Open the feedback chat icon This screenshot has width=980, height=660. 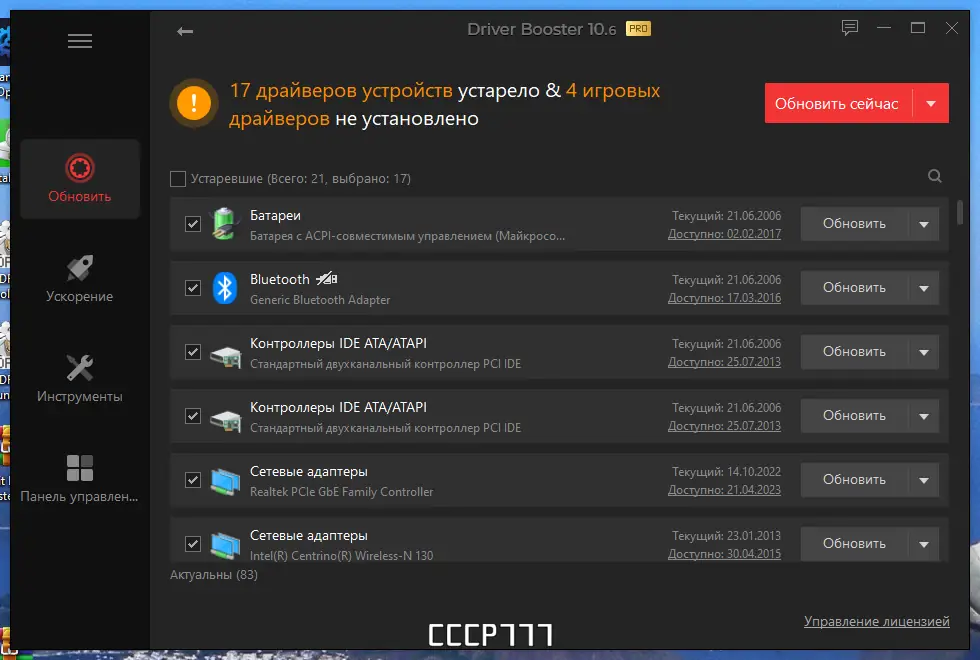coord(849,28)
